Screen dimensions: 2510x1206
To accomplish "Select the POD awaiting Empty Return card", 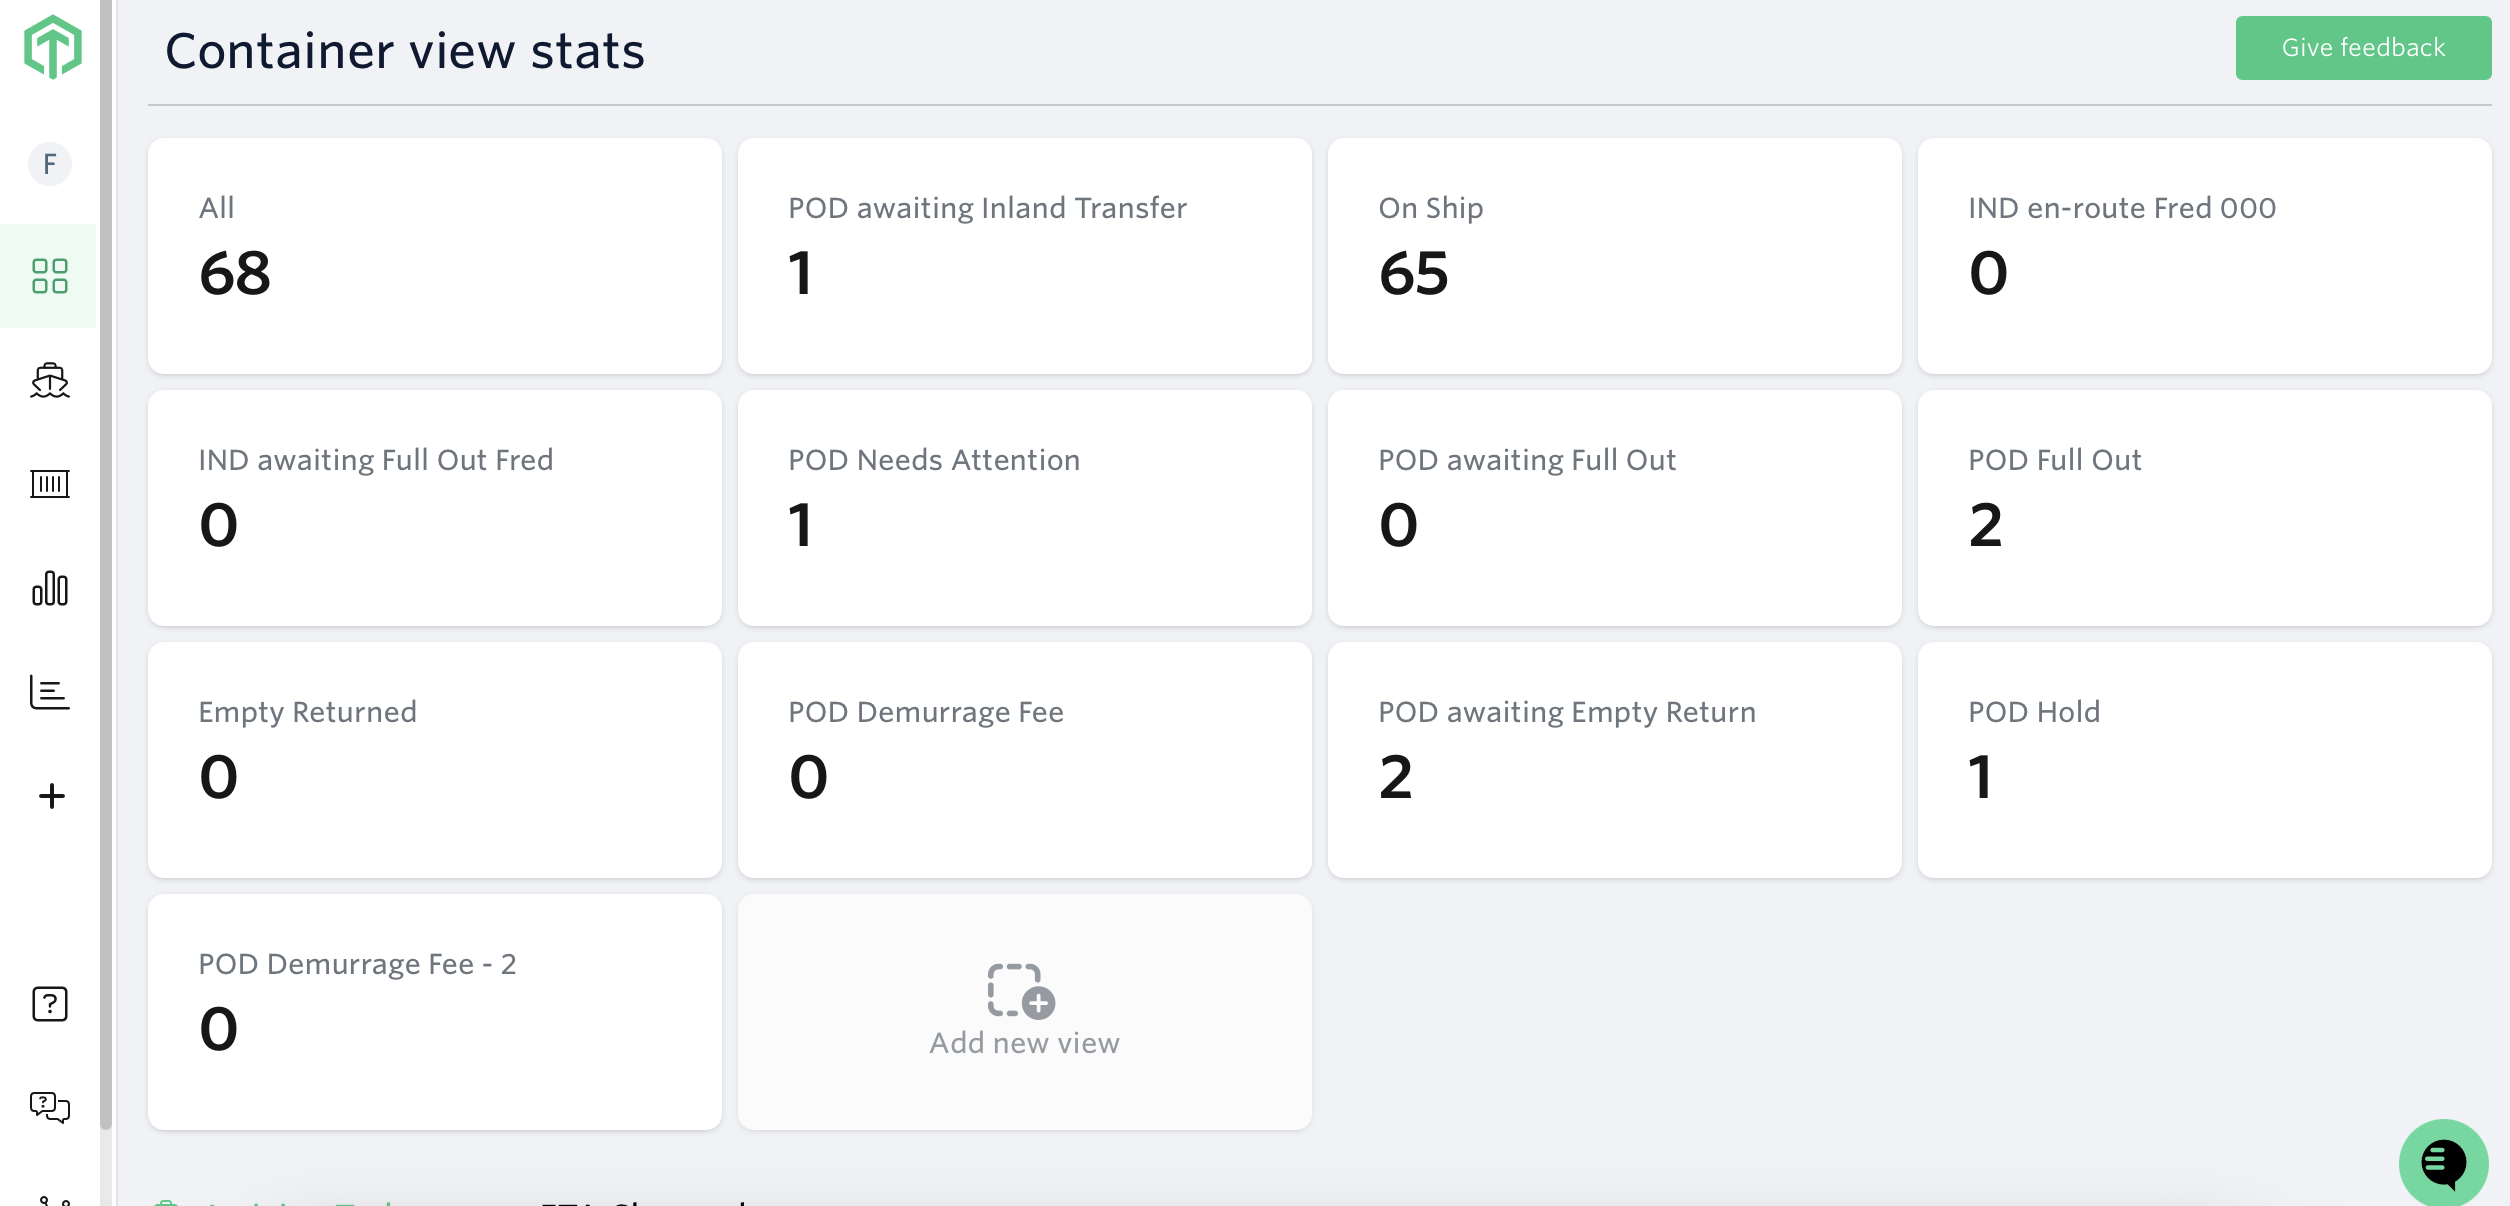I will pos(1614,760).
